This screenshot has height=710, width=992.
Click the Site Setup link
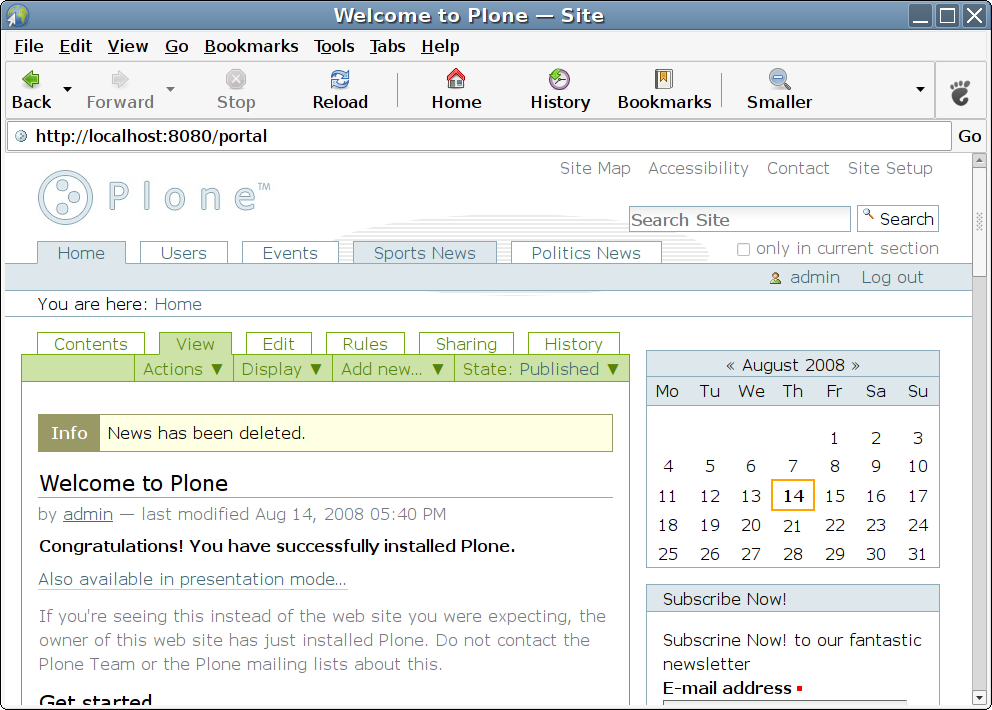890,168
